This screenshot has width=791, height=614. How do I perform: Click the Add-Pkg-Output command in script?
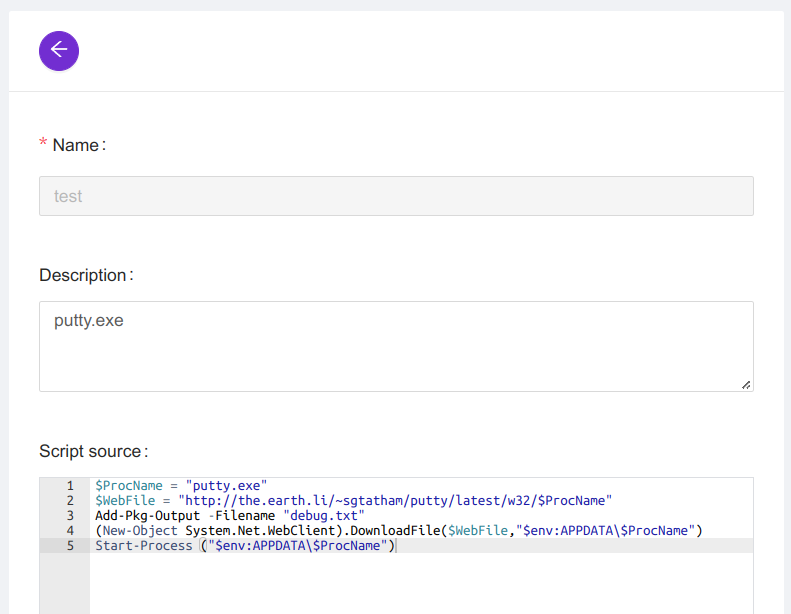(149, 516)
